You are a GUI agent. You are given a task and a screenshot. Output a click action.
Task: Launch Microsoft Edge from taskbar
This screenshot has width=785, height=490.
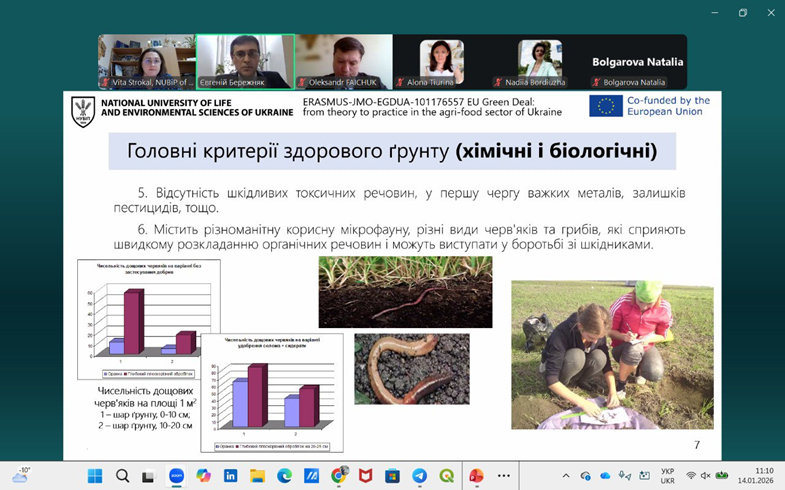tap(284, 475)
